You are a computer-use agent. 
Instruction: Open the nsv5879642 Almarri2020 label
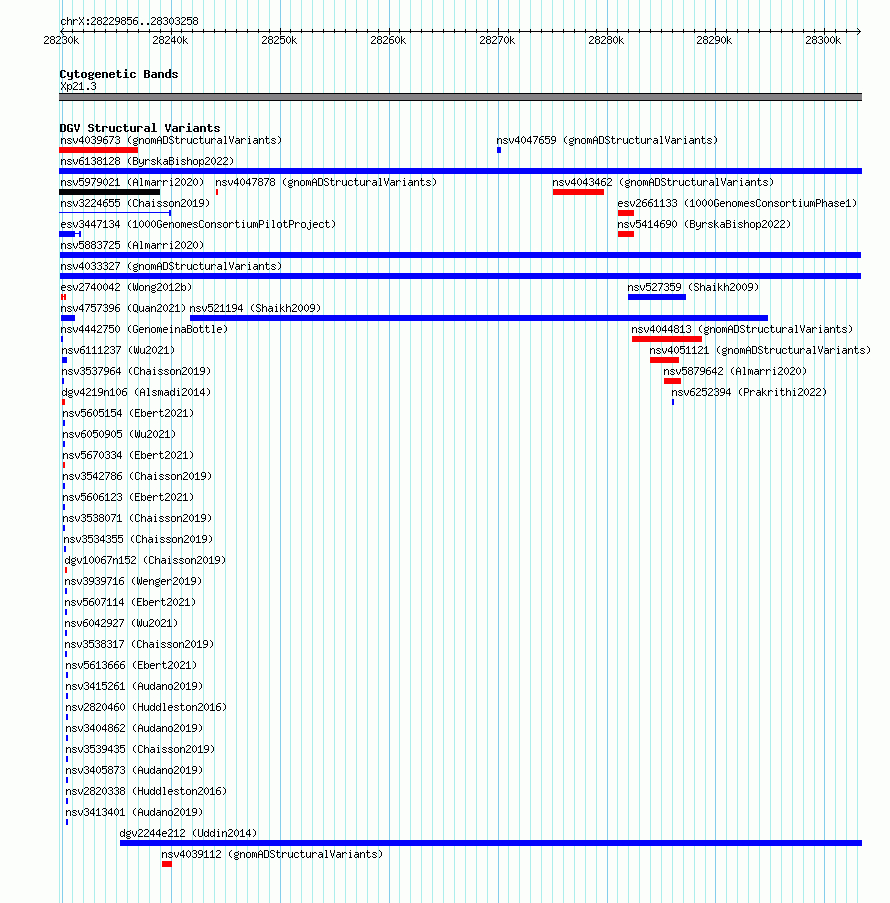pos(735,371)
